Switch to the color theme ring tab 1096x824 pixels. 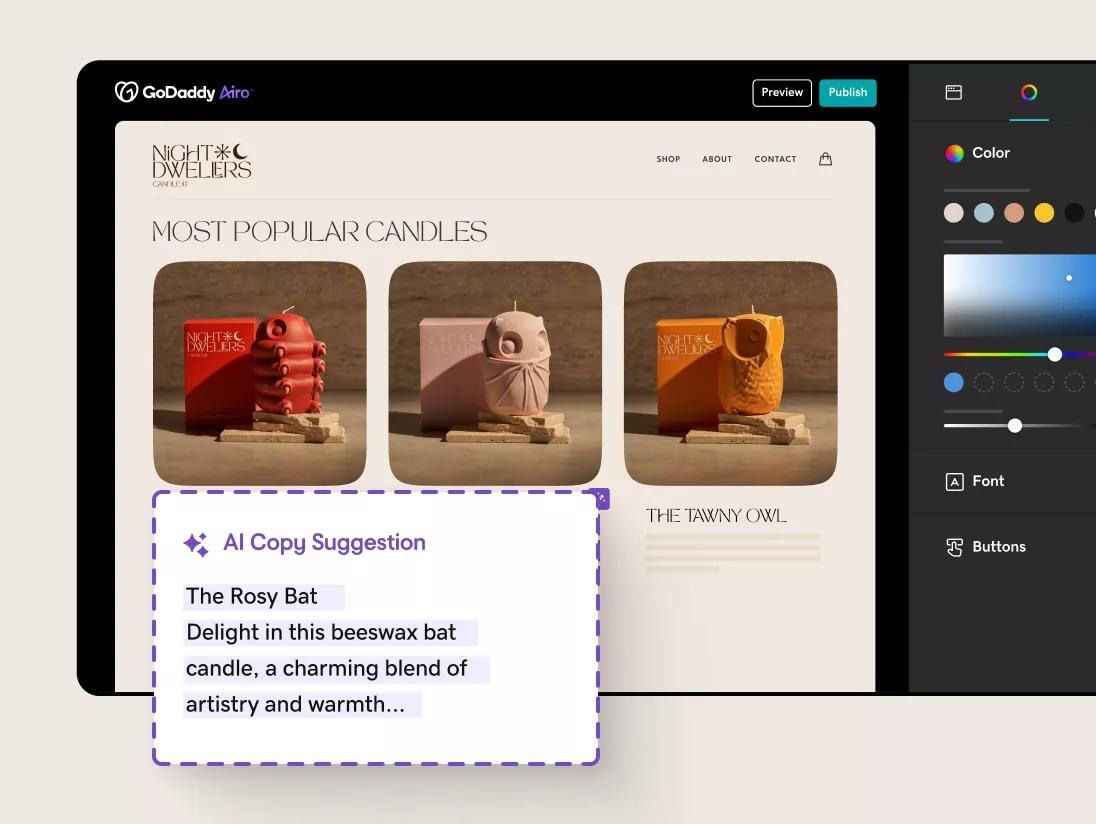click(x=1029, y=92)
